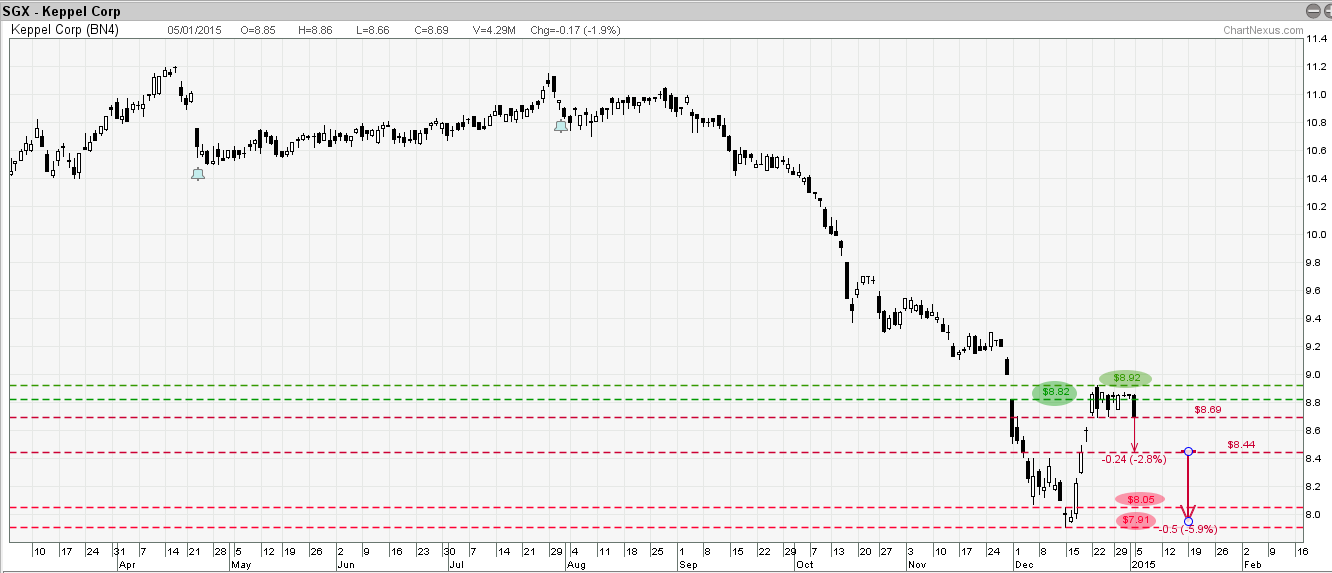Click the bell alert icon near late April

198,174
